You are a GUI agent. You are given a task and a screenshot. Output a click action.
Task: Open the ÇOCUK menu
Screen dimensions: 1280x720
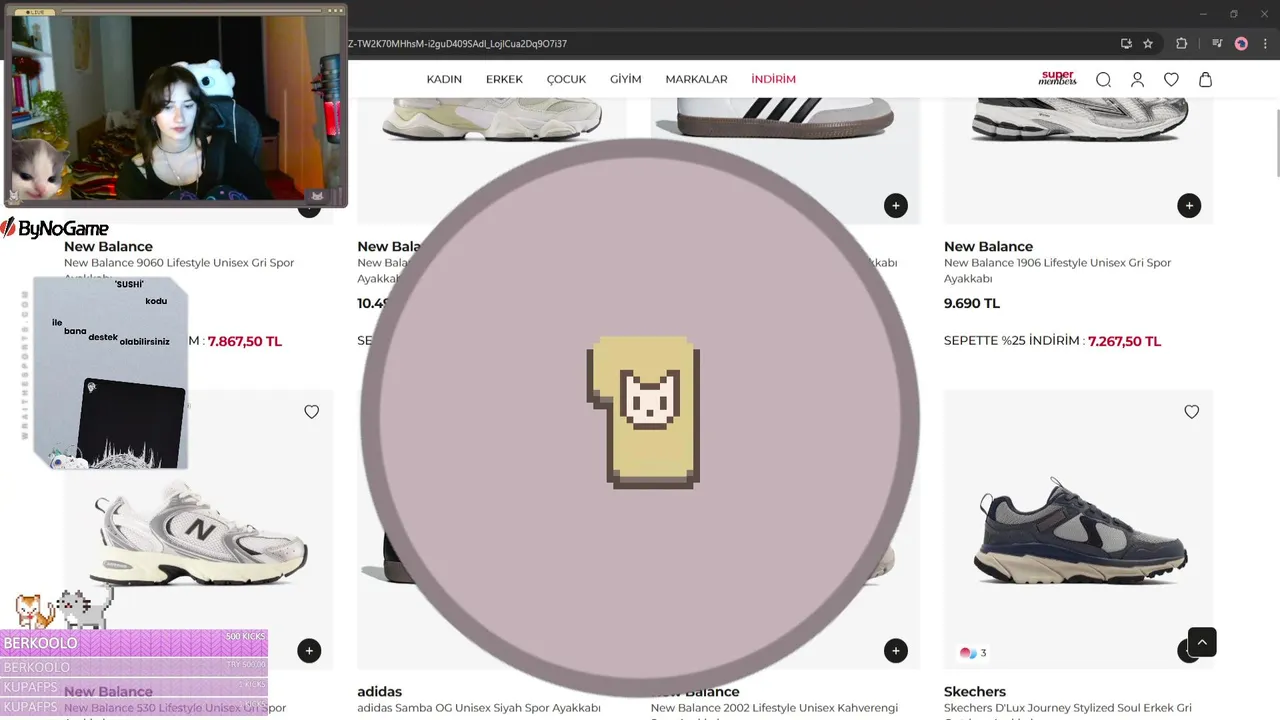click(x=566, y=79)
